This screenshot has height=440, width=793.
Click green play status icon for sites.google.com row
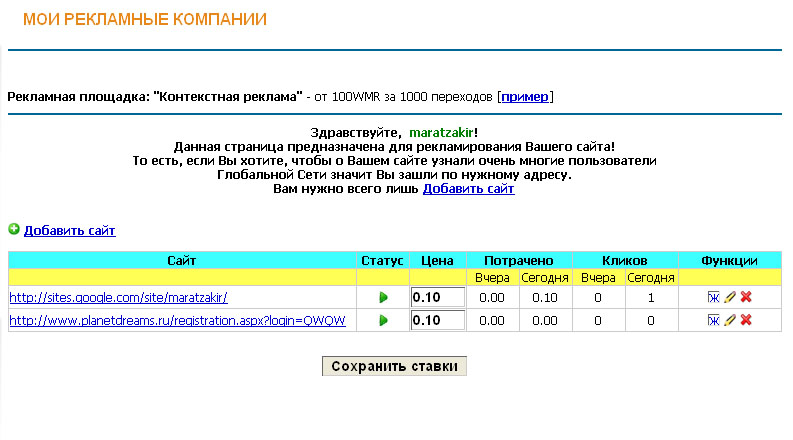[383, 297]
